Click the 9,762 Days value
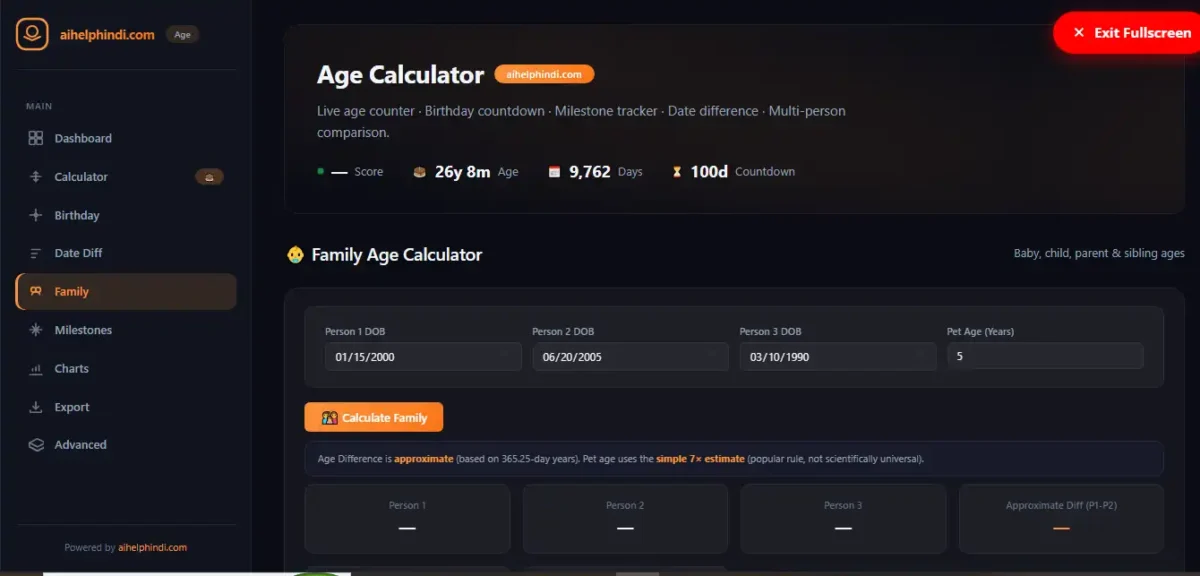Viewport: 1200px width, 576px height. [x=590, y=172]
